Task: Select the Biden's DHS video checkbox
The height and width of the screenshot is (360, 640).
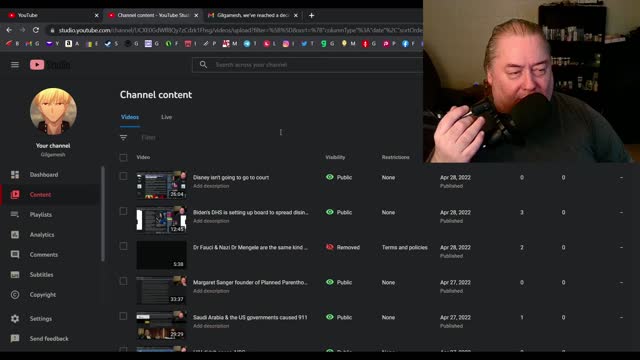Action: [123, 211]
